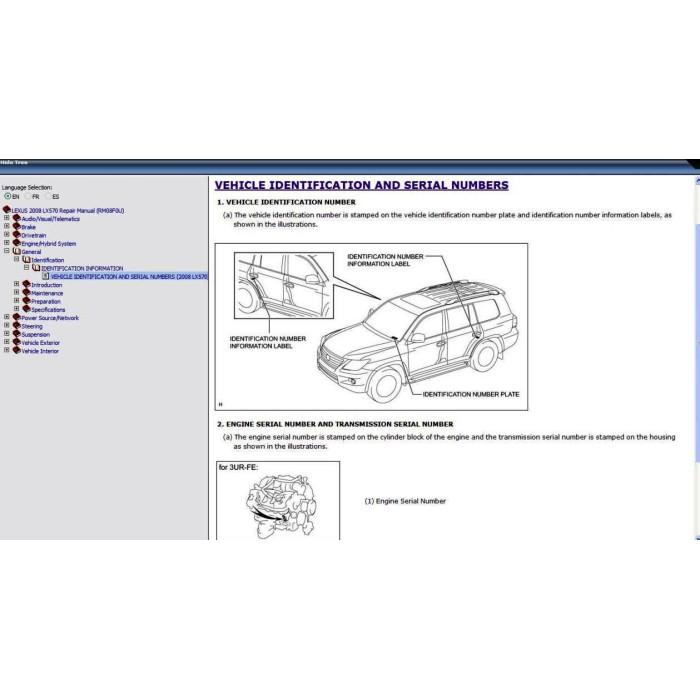Viewport: 700px width, 700px height.
Task: Select the FR language radio button
Action: point(28,196)
